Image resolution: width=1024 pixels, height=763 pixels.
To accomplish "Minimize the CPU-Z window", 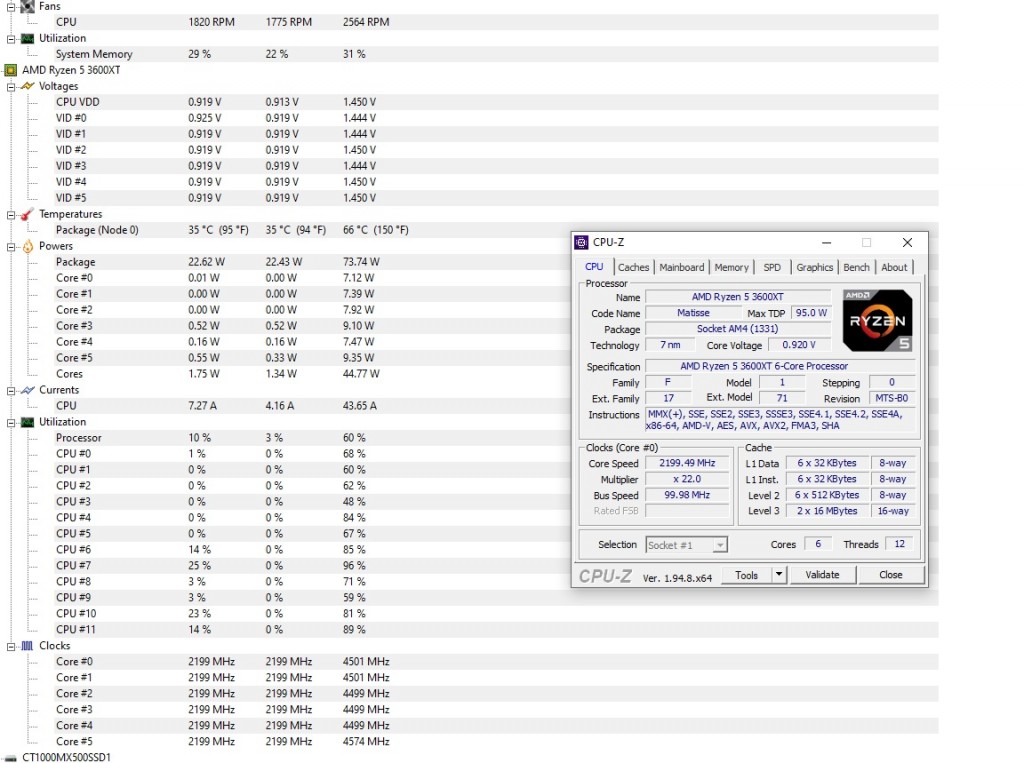I will coord(826,242).
